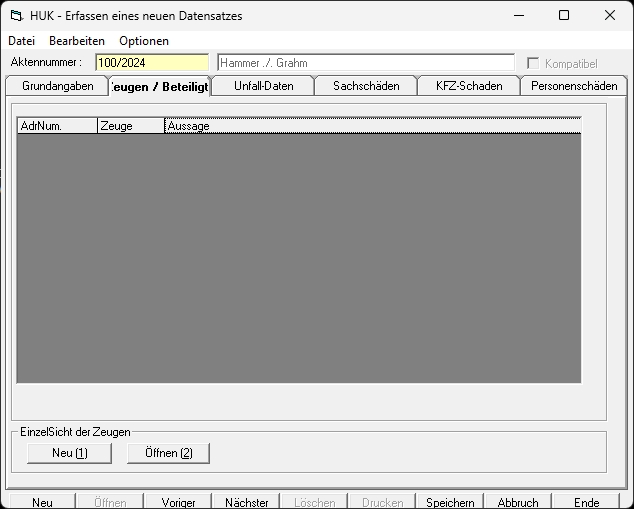Click the AdrNum. column header
Viewport: 634px width, 509px height.
click(57, 126)
